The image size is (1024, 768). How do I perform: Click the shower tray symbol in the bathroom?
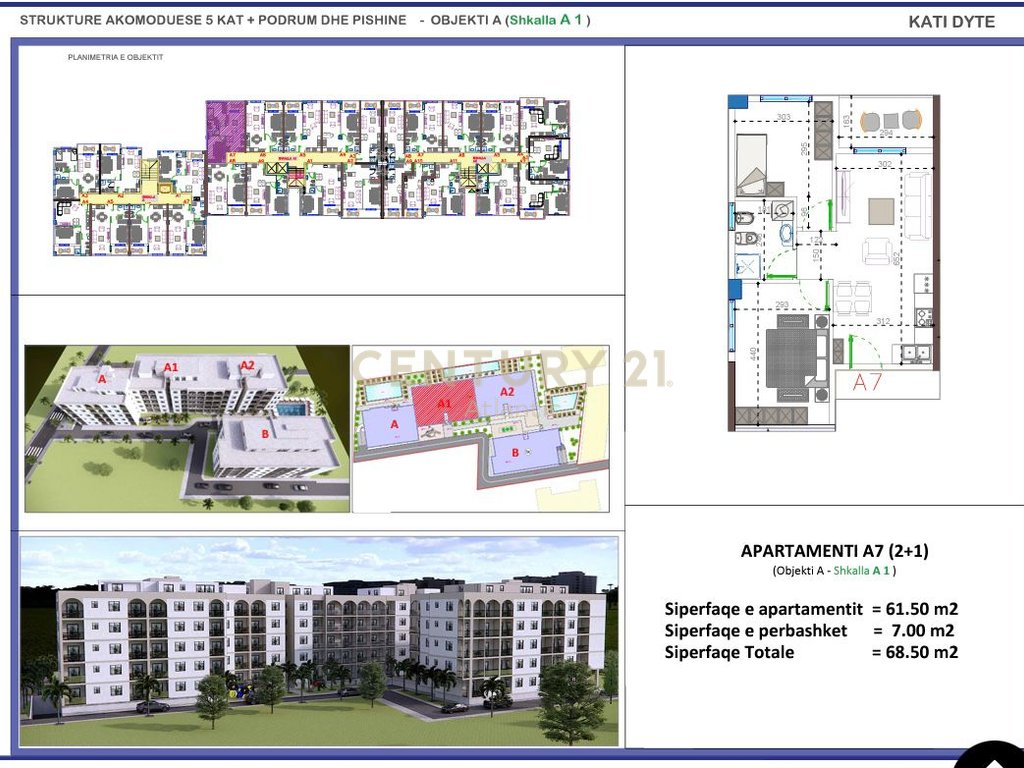(x=746, y=266)
